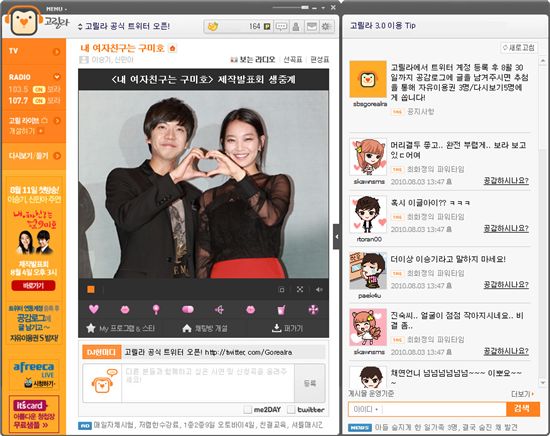Send the pink pill capsule emoticon
The width and height of the screenshot is (550, 436).
tap(188, 309)
